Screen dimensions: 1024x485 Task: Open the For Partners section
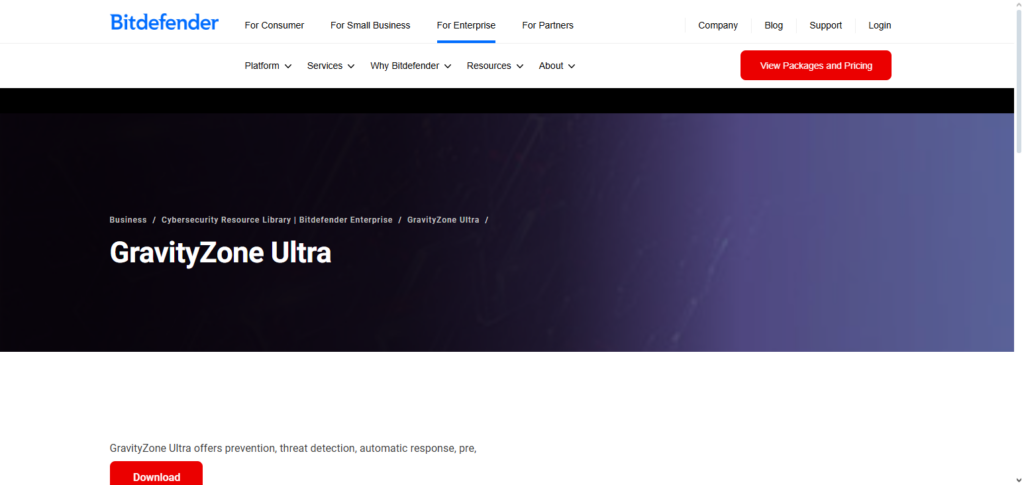[x=548, y=25]
